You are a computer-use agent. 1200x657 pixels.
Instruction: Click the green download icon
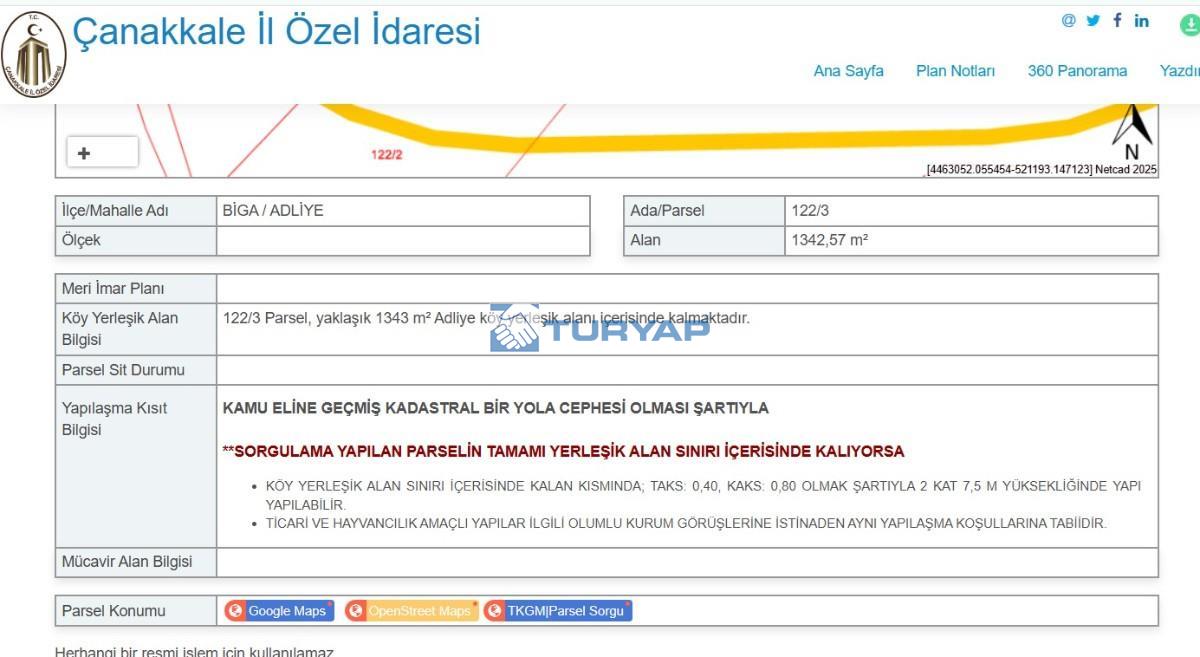click(1190, 26)
